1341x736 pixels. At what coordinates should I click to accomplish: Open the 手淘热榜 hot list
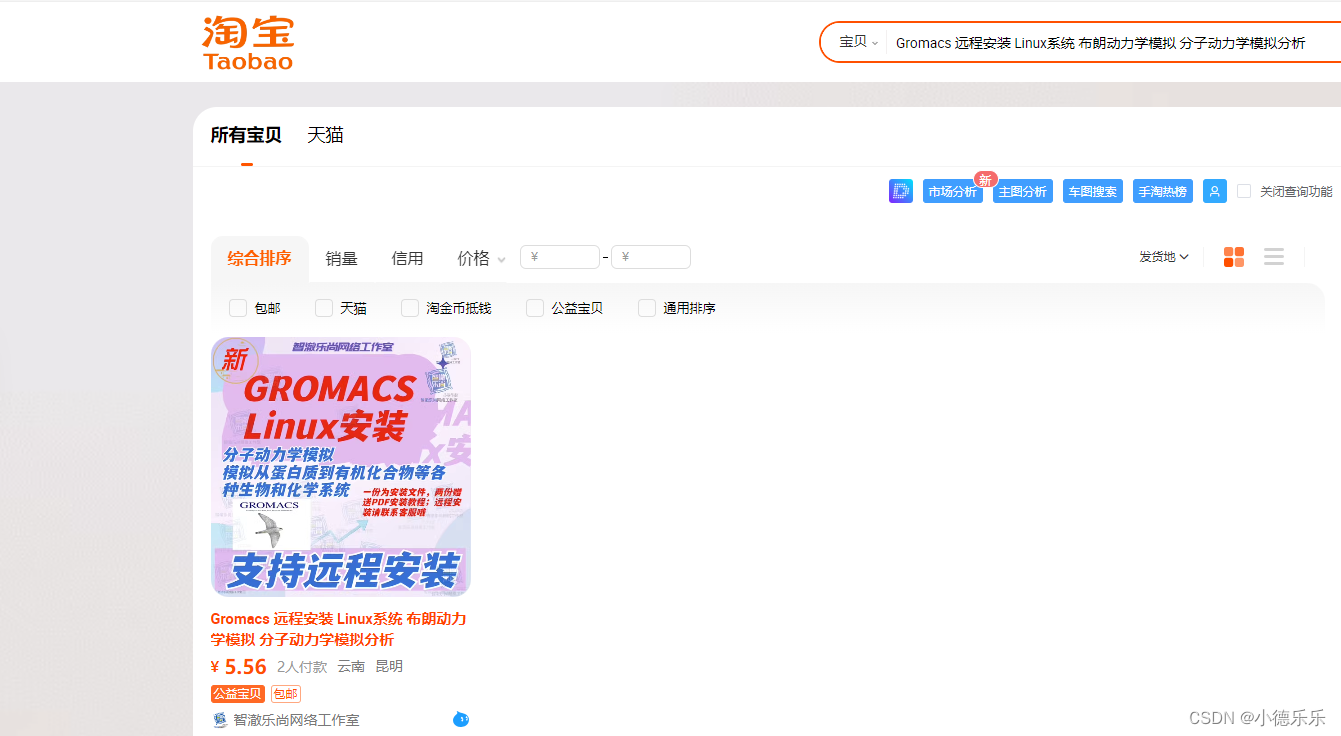[1162, 191]
